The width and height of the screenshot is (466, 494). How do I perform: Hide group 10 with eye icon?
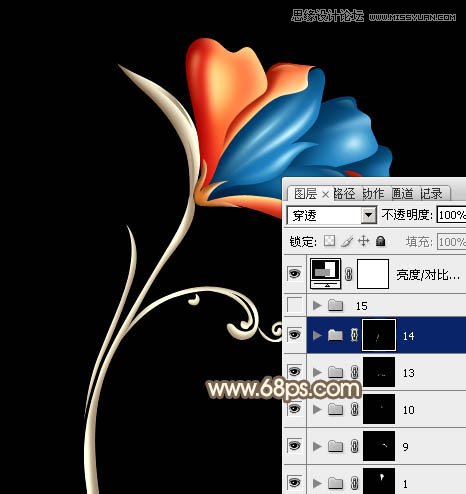294,409
